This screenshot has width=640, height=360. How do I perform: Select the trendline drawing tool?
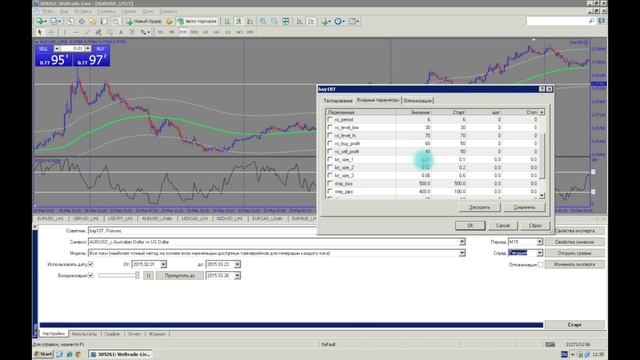[87, 32]
